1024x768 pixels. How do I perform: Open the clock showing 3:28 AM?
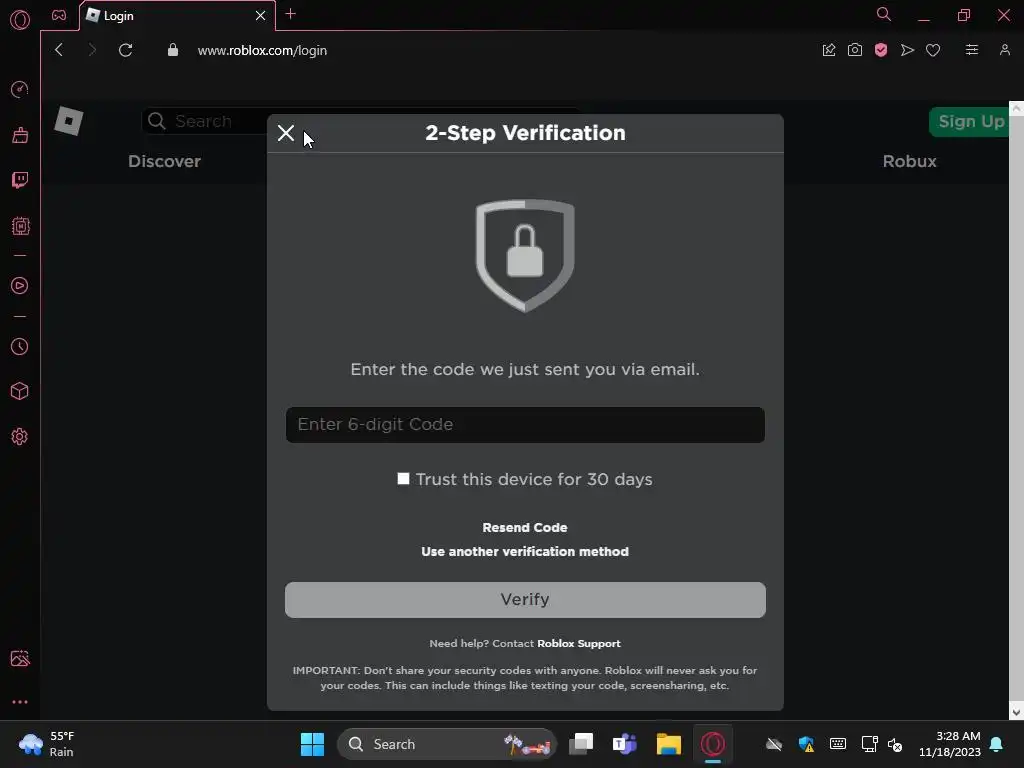(950, 744)
